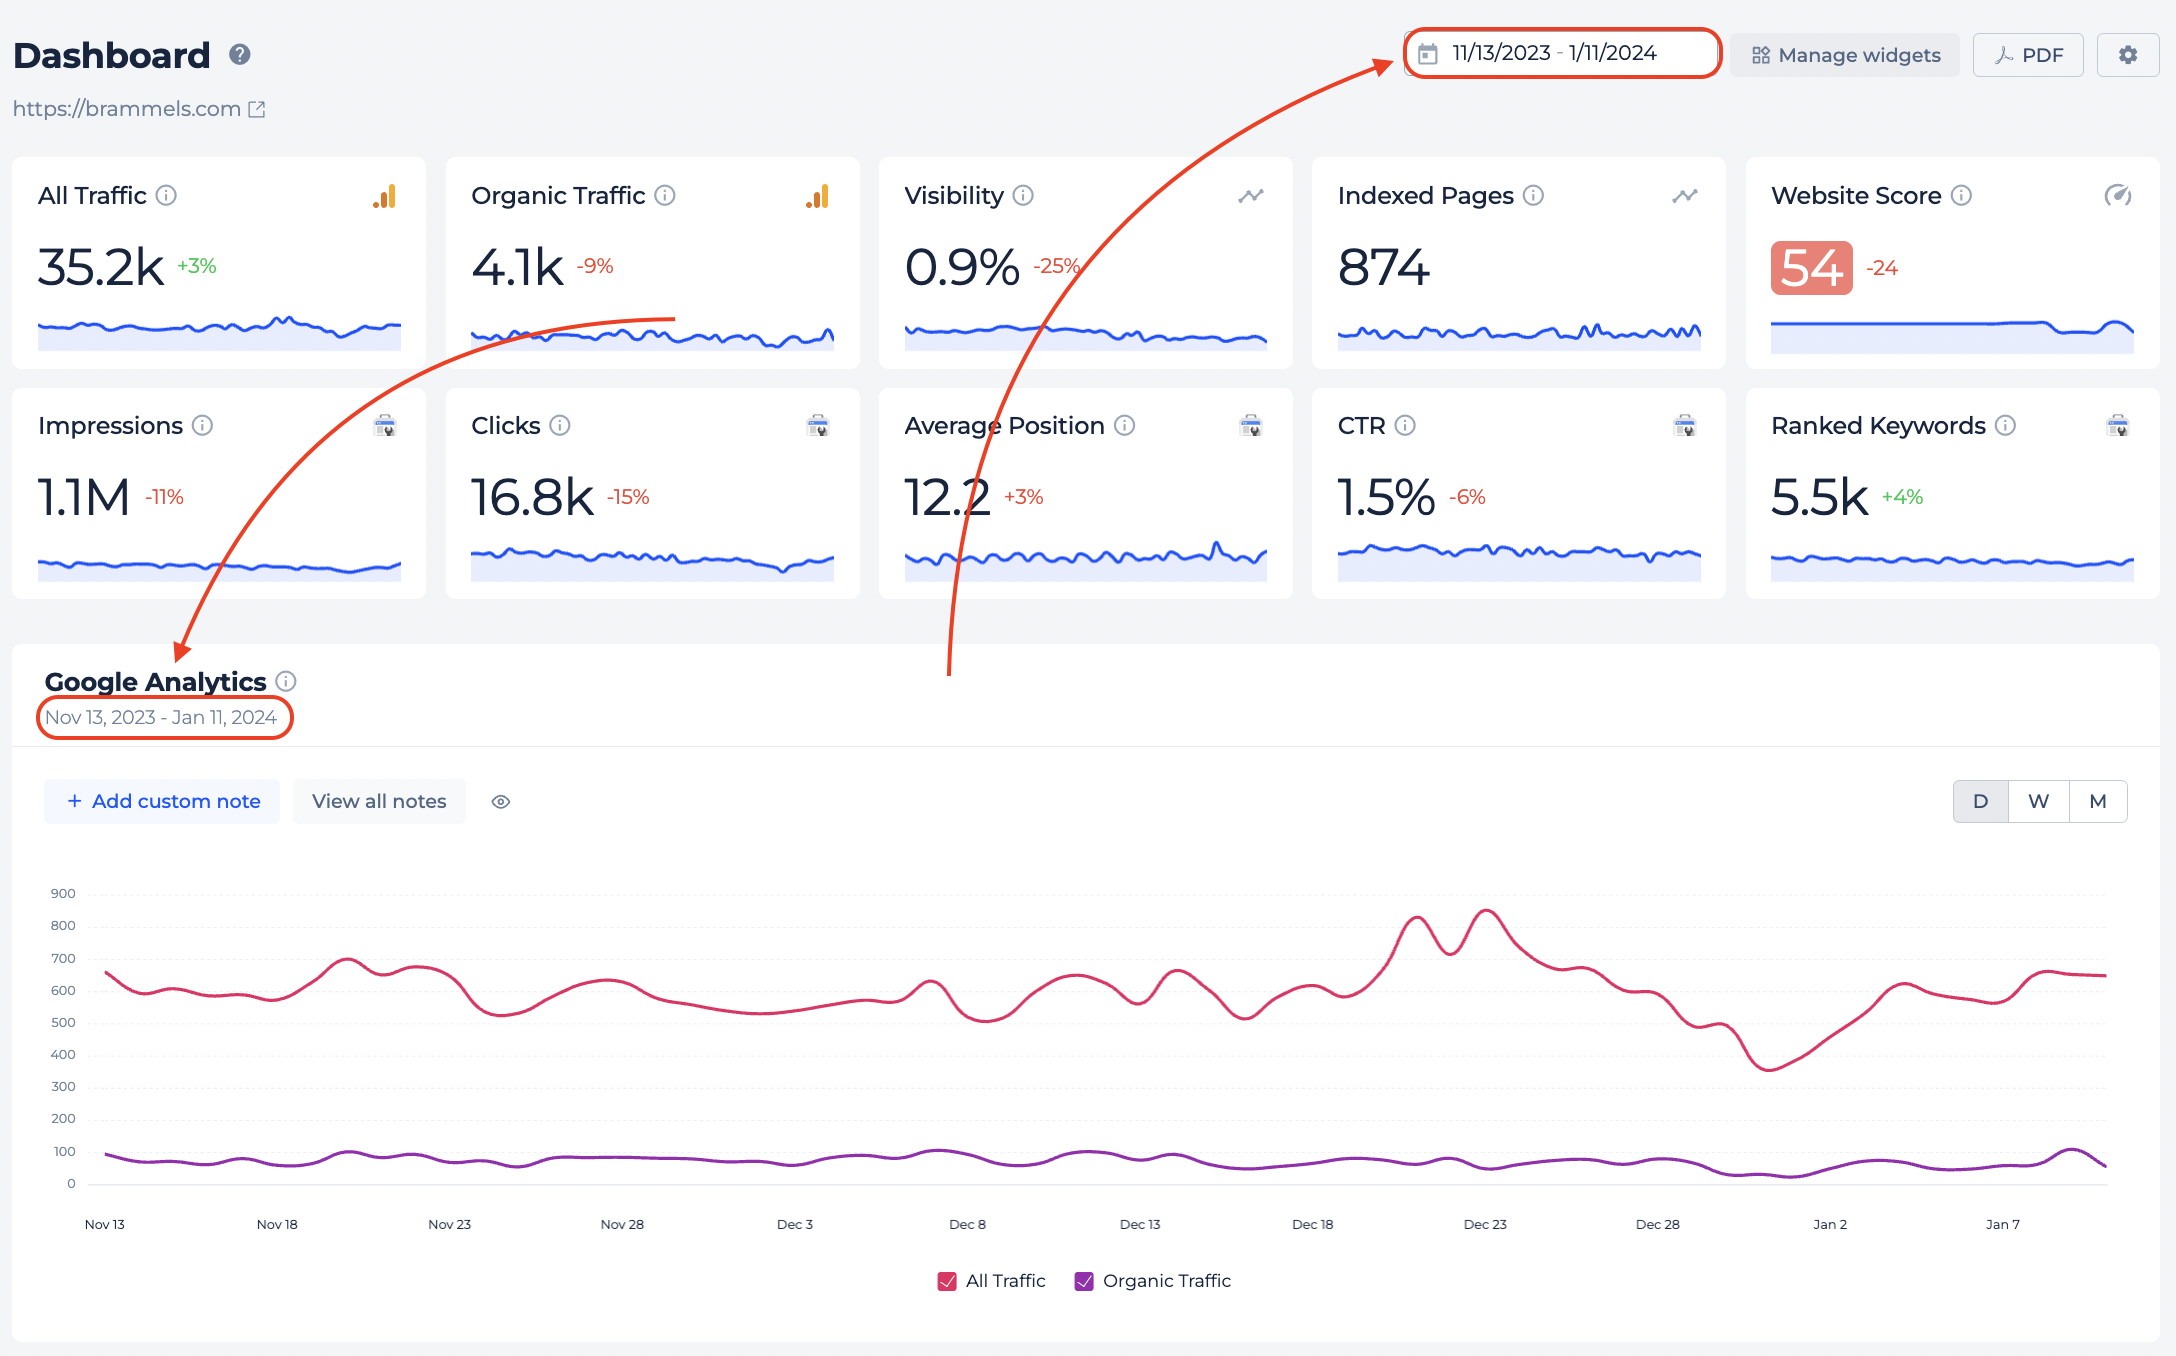The width and height of the screenshot is (2176, 1356).
Task: Switch chart to daily view with D
Action: click(1981, 801)
